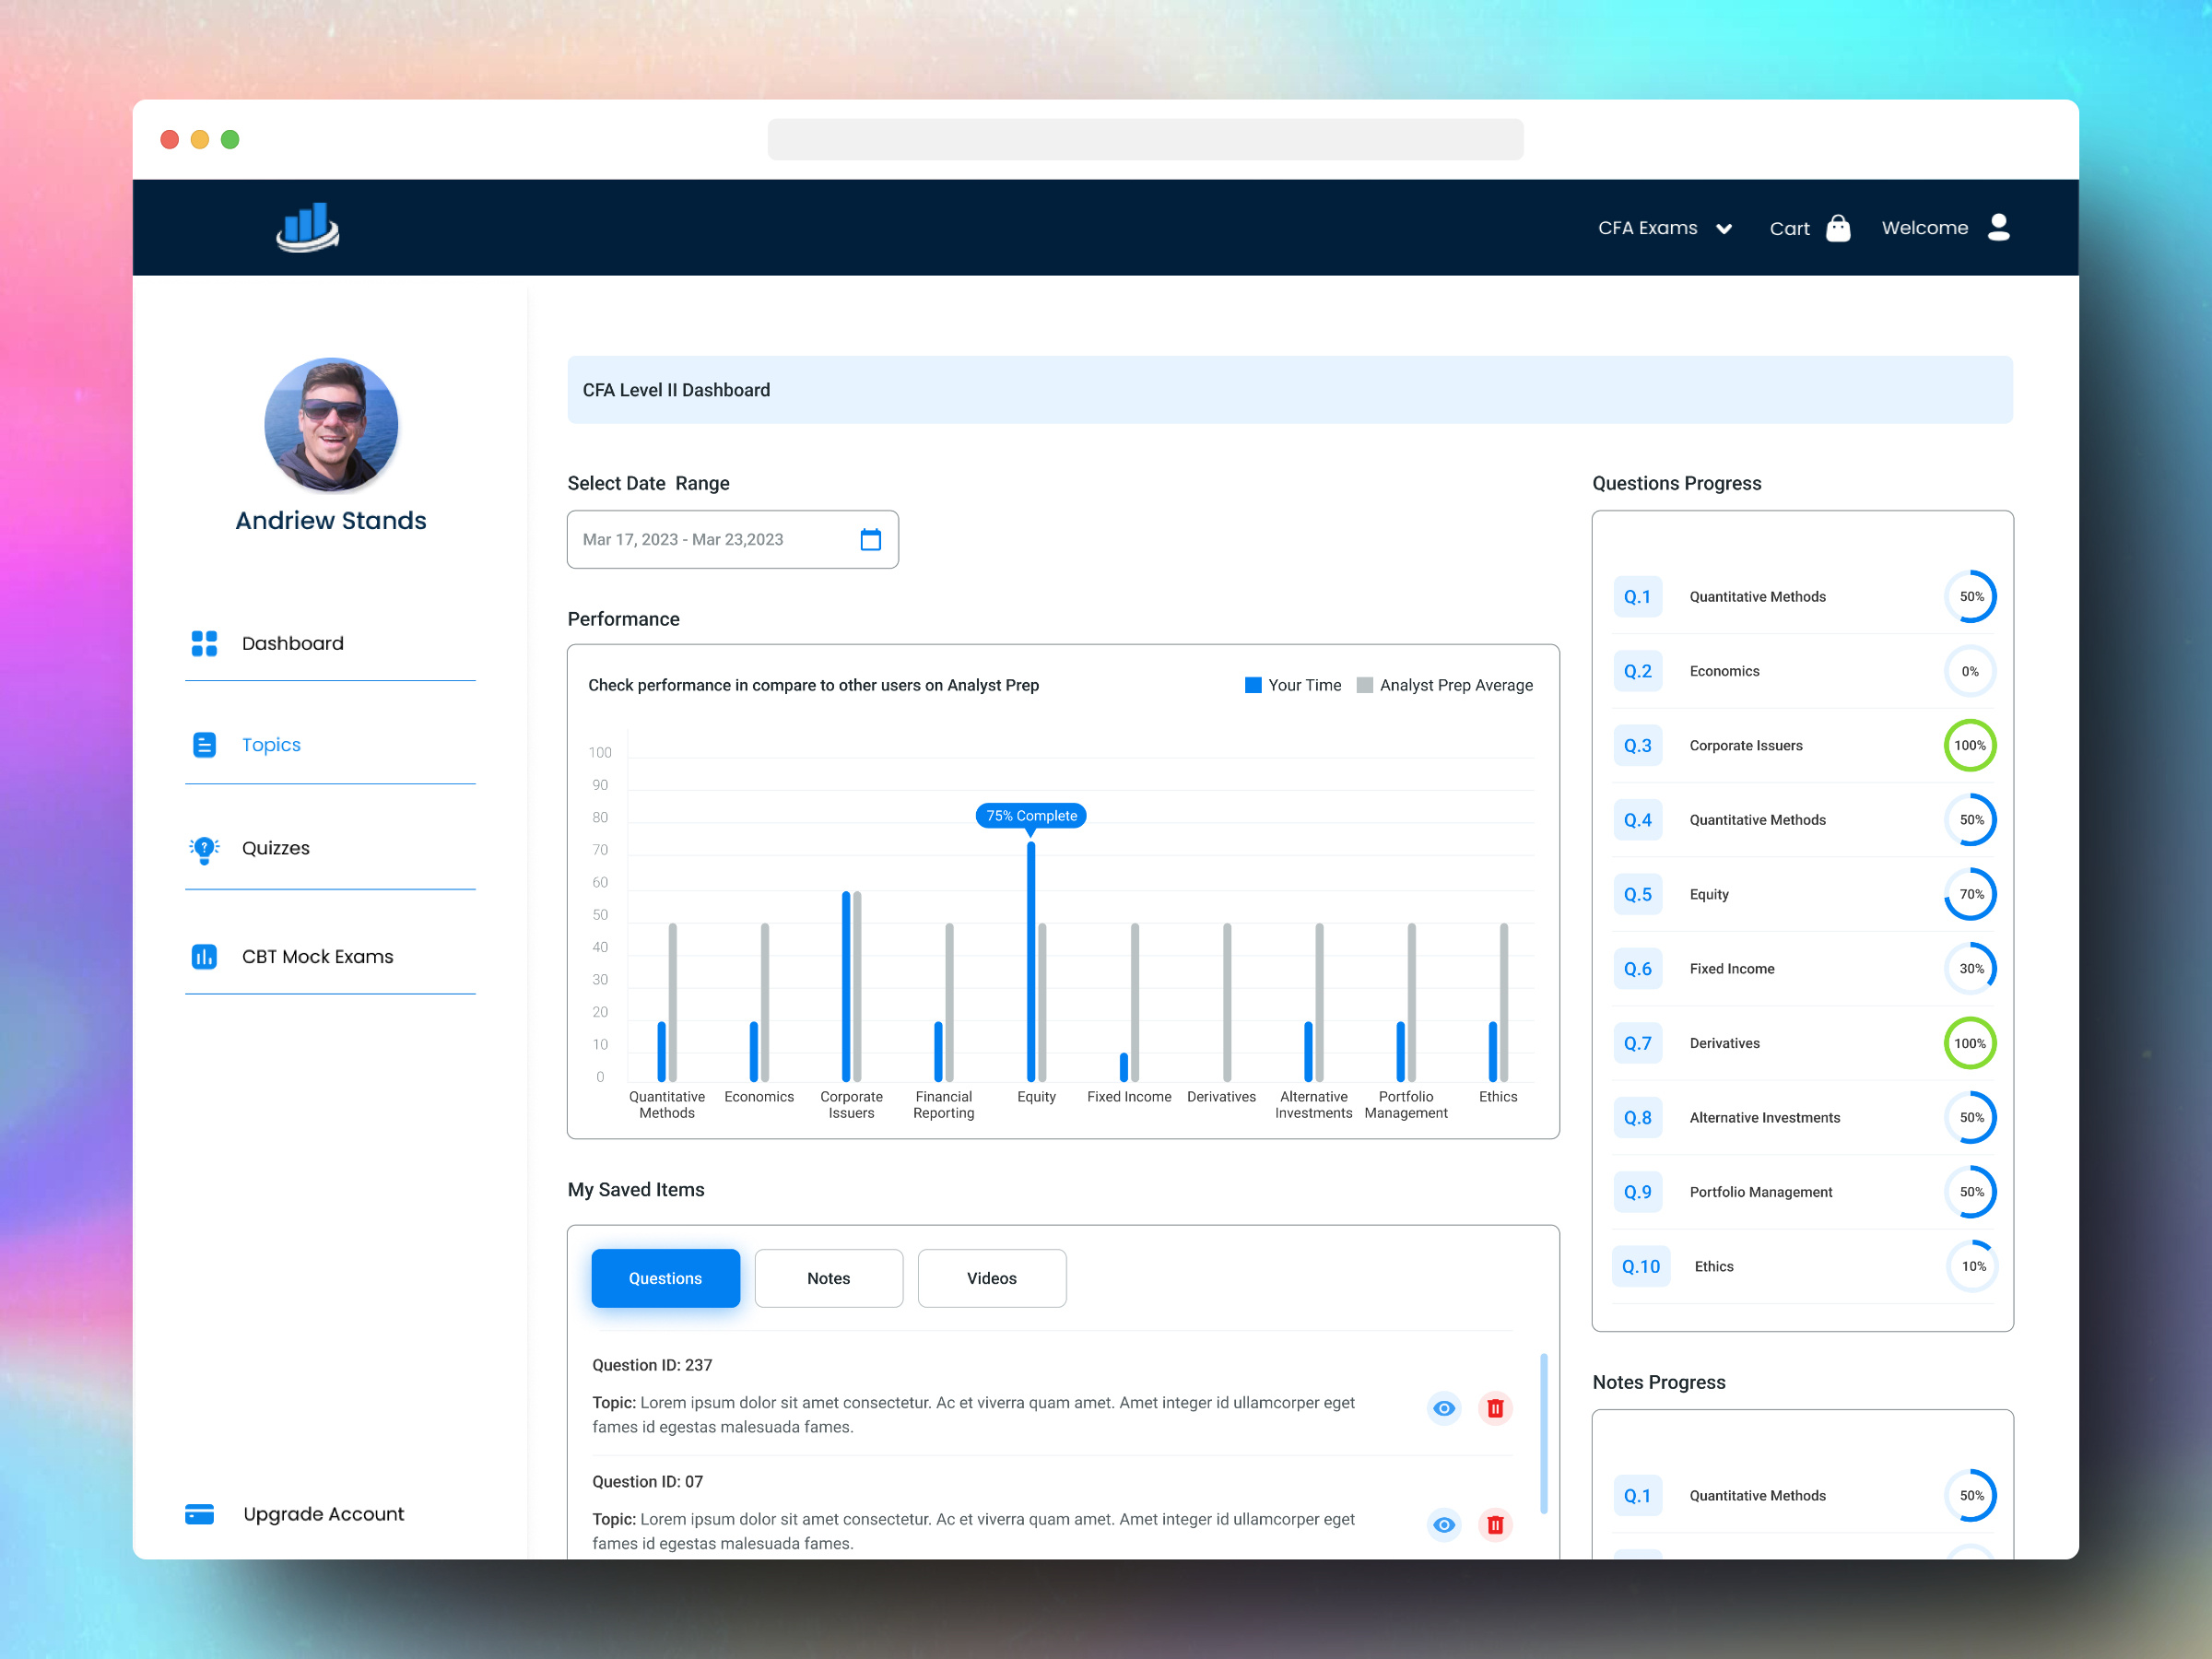The height and width of the screenshot is (1659, 2212).
Task: Open the calendar icon in the date field
Action: click(870, 539)
